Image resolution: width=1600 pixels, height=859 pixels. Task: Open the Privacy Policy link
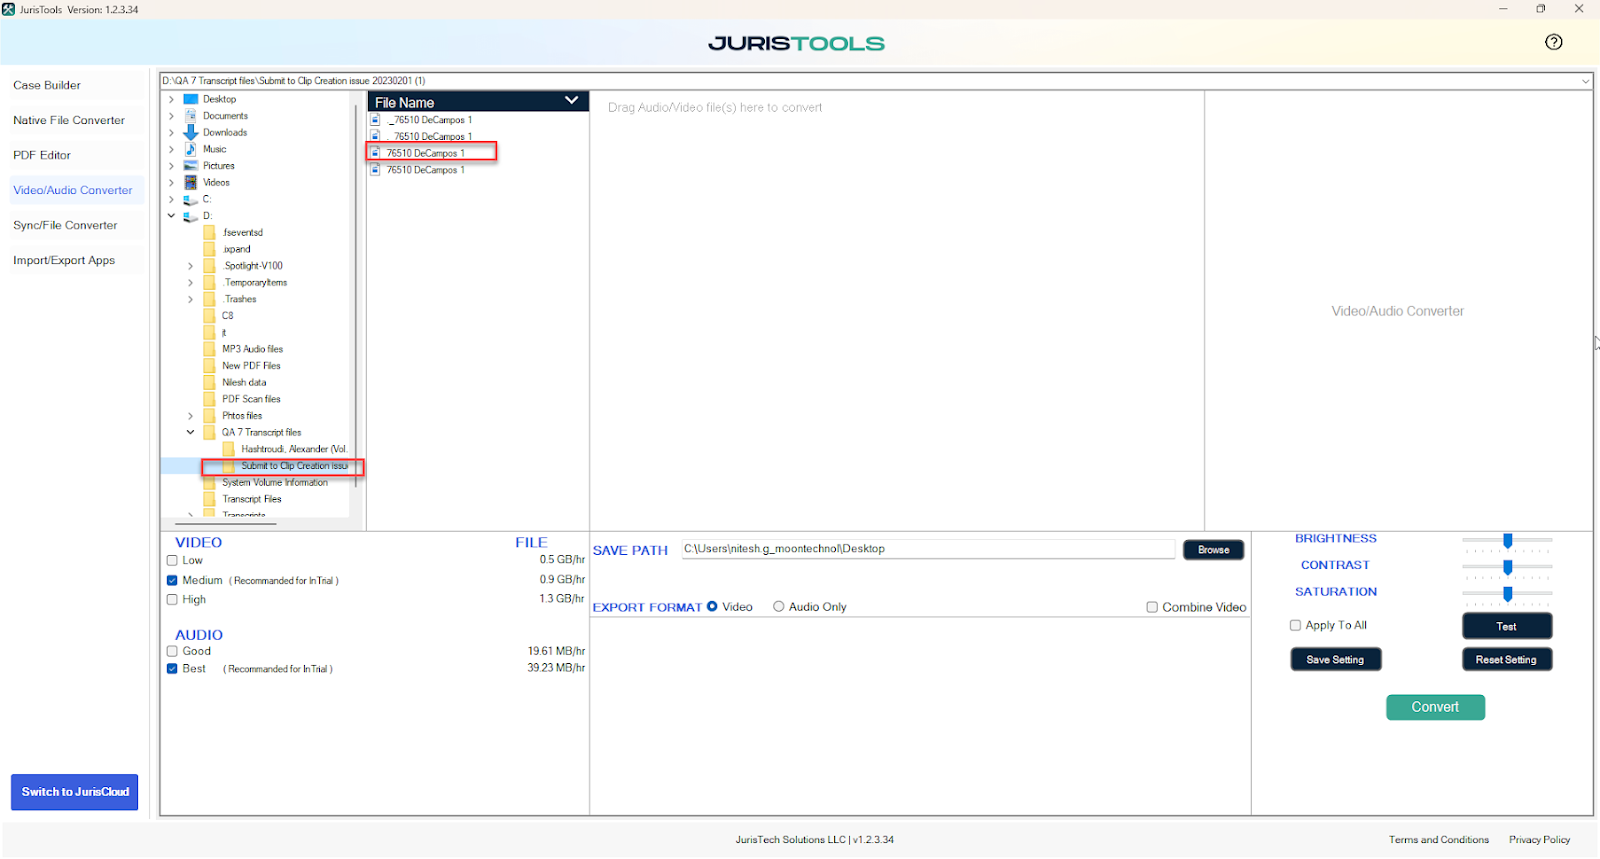1539,840
